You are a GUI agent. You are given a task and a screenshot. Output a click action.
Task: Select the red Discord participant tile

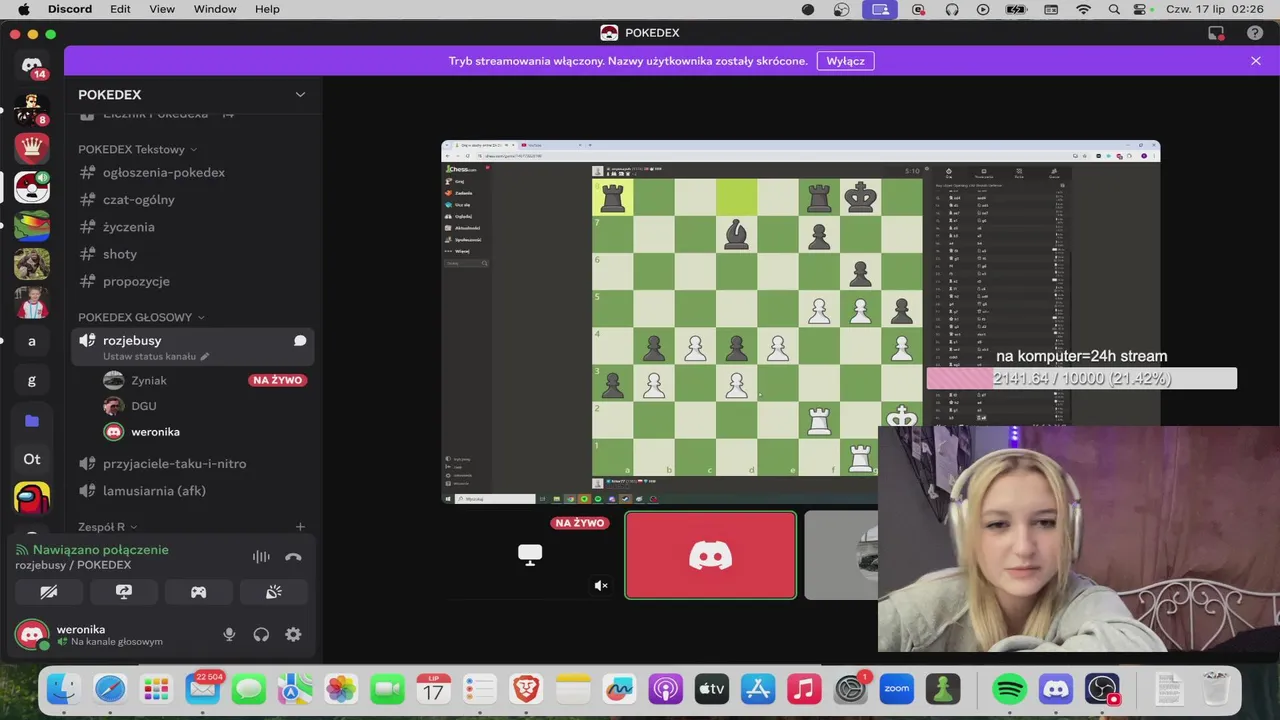pyautogui.click(x=711, y=555)
